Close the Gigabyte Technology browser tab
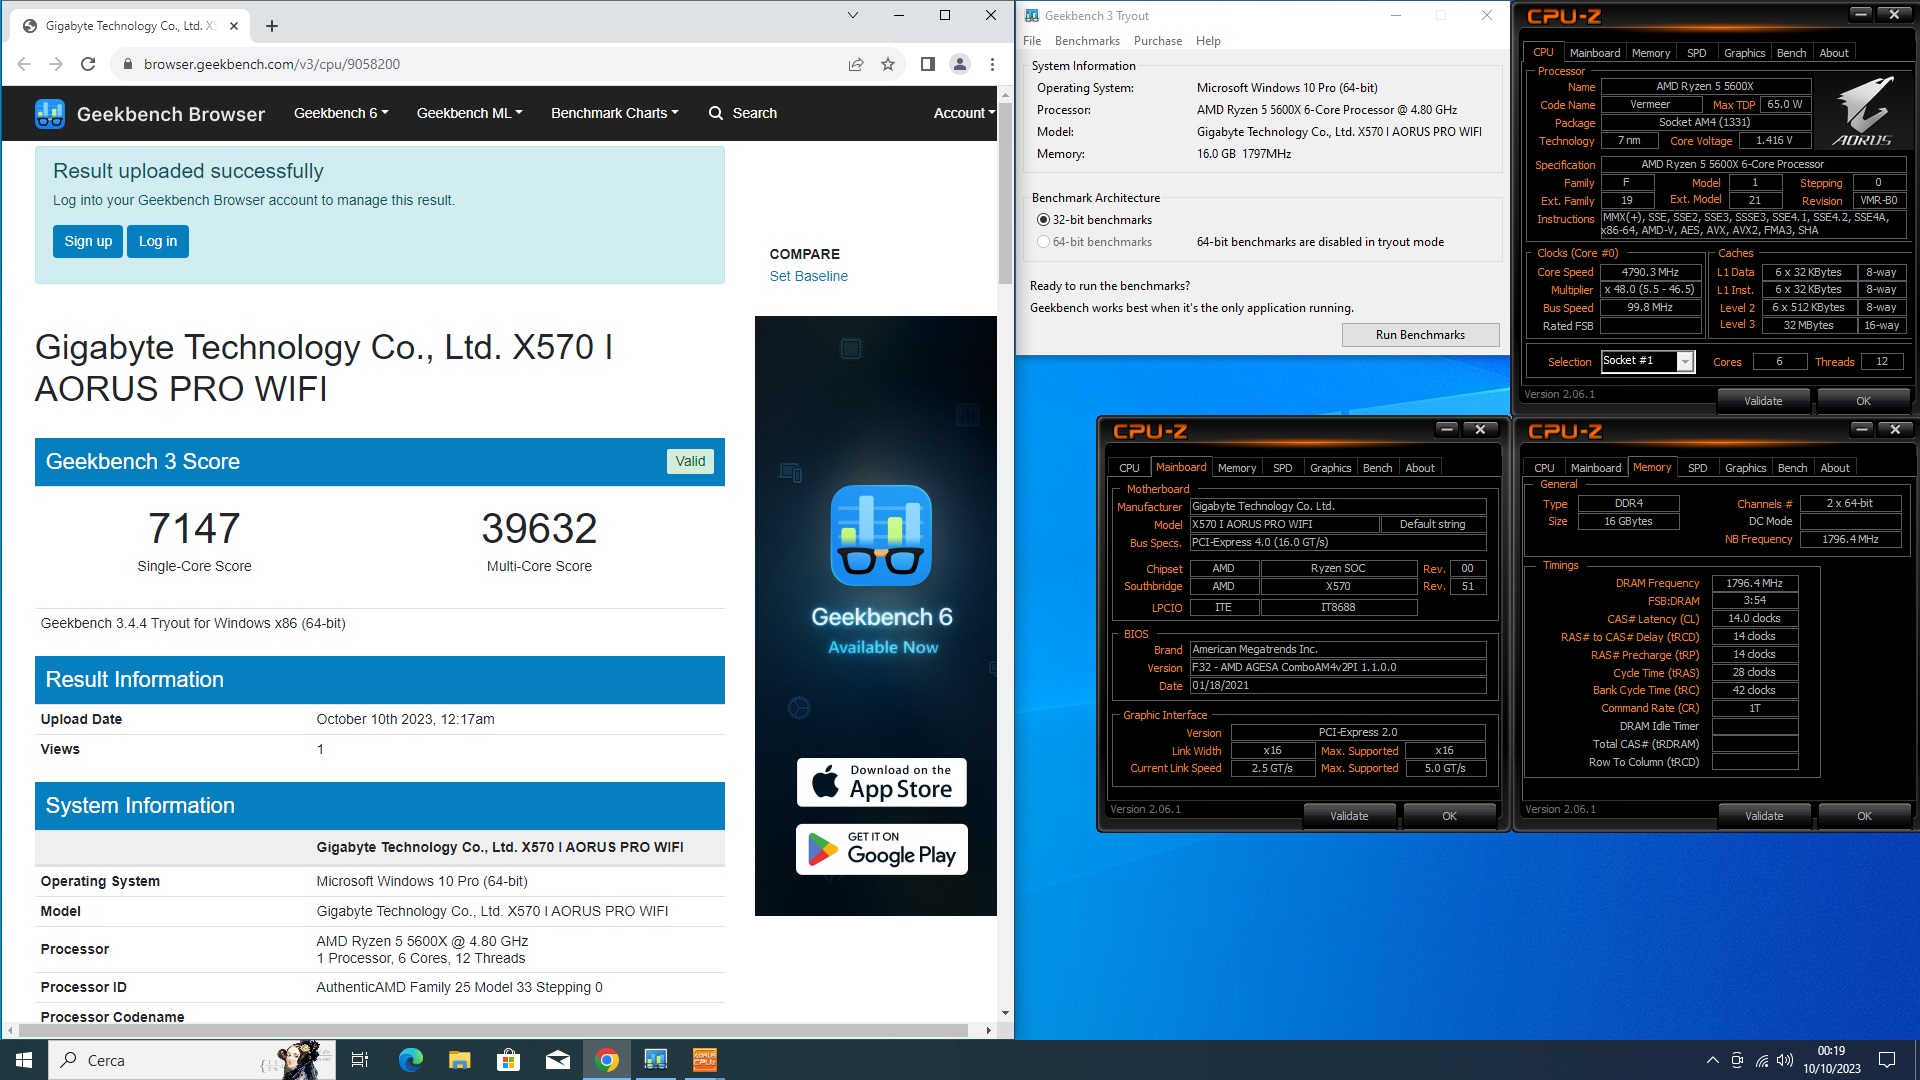 pyautogui.click(x=234, y=26)
